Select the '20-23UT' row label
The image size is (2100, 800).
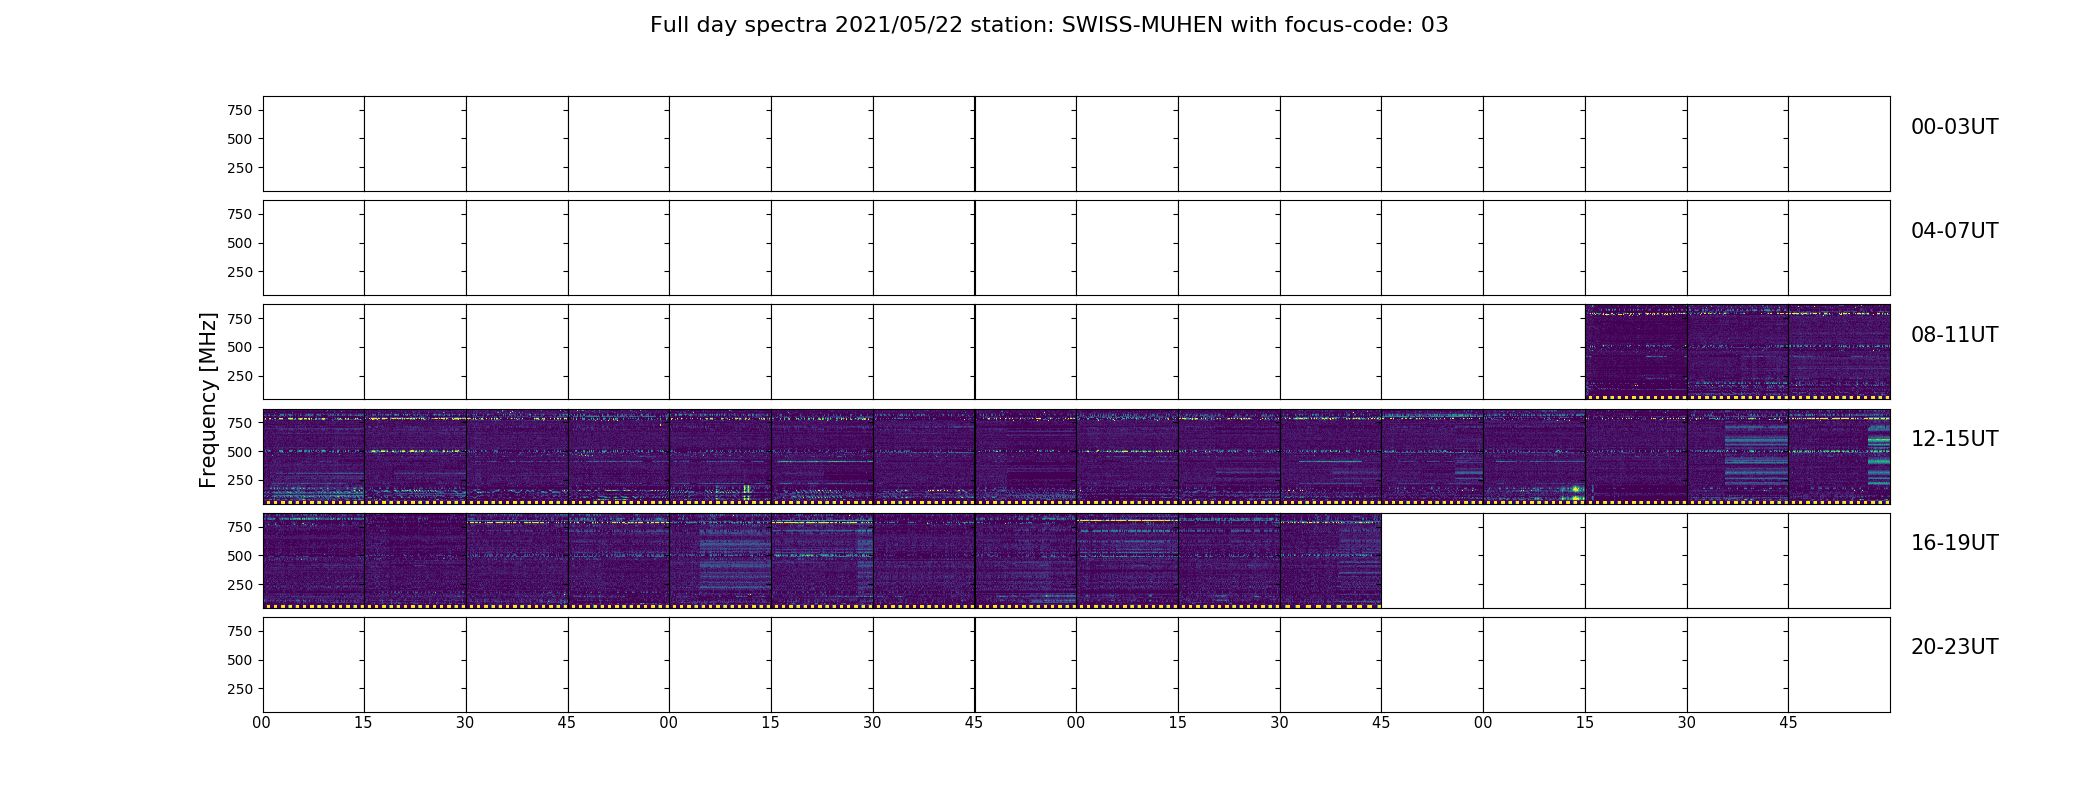[1954, 647]
